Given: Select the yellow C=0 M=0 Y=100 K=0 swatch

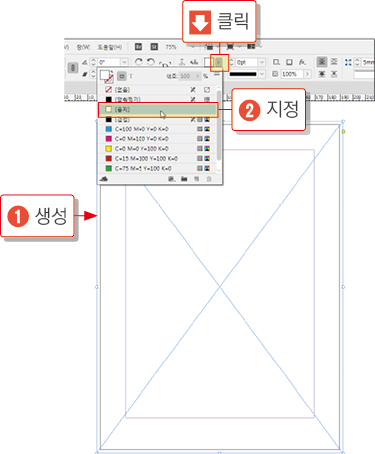Looking at the screenshot, I should (158, 149).
